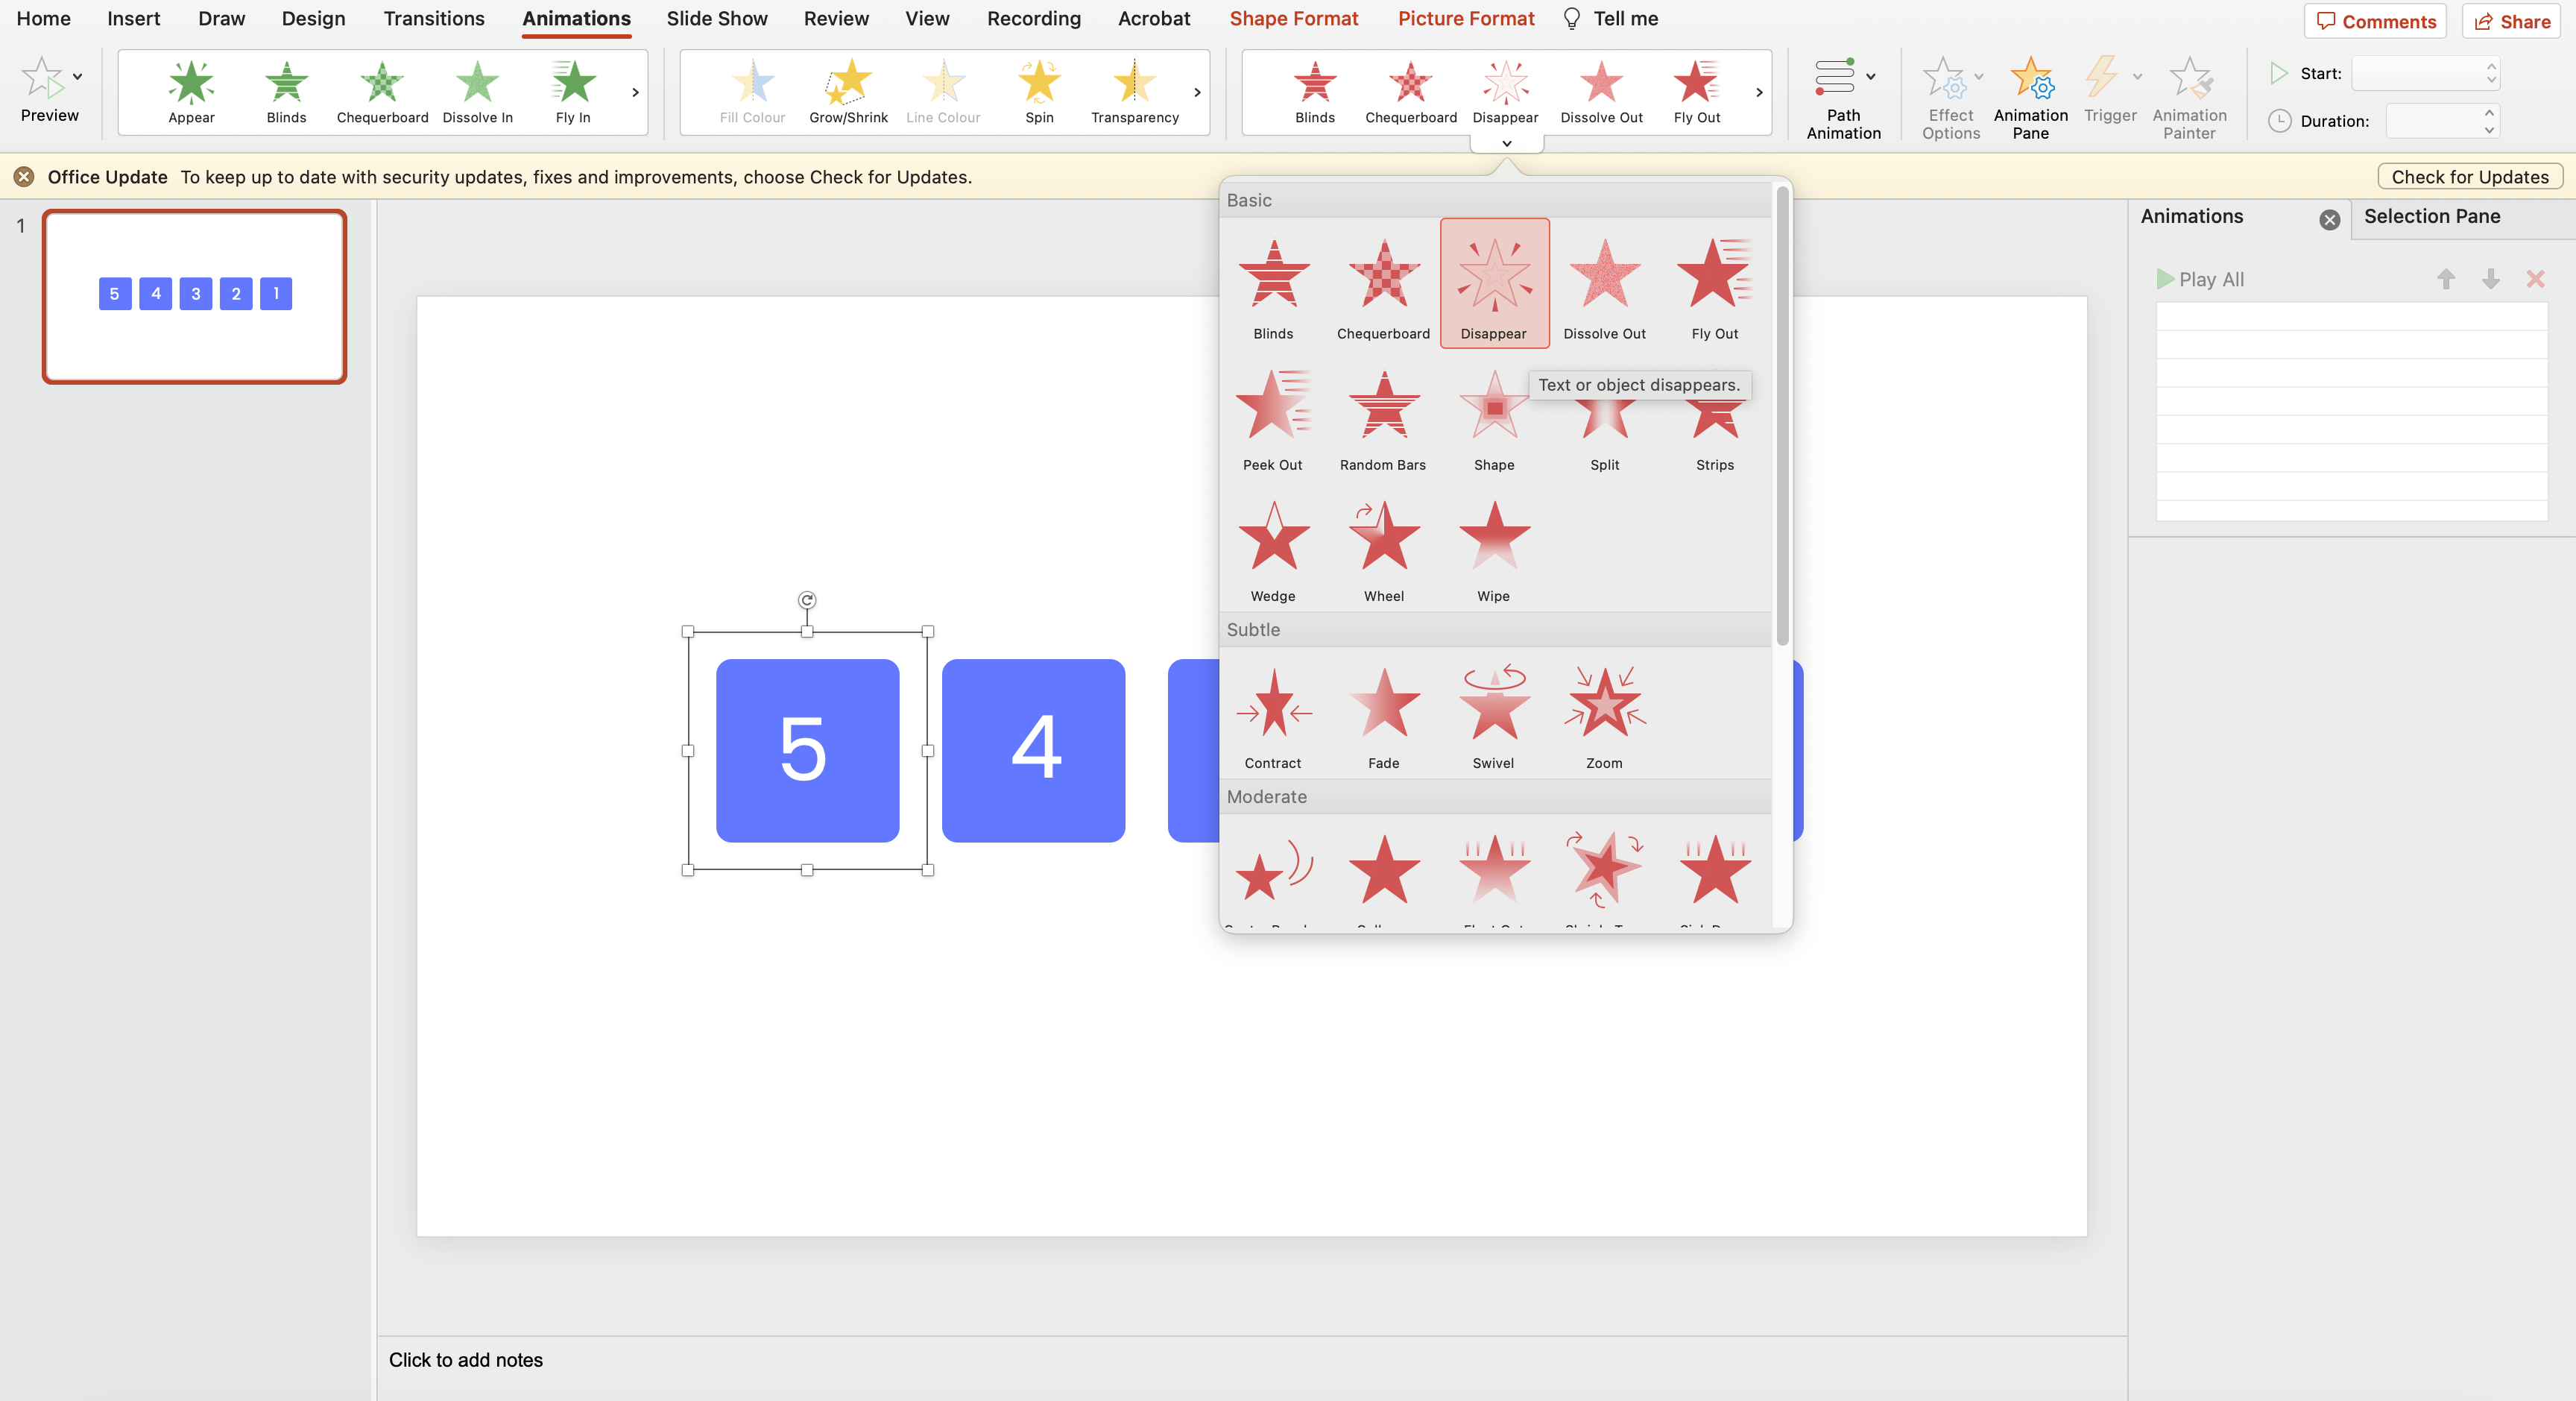Adjust the animation Duration stepper
Image resolution: width=2576 pixels, height=1401 pixels.
pyautogui.click(x=2488, y=121)
